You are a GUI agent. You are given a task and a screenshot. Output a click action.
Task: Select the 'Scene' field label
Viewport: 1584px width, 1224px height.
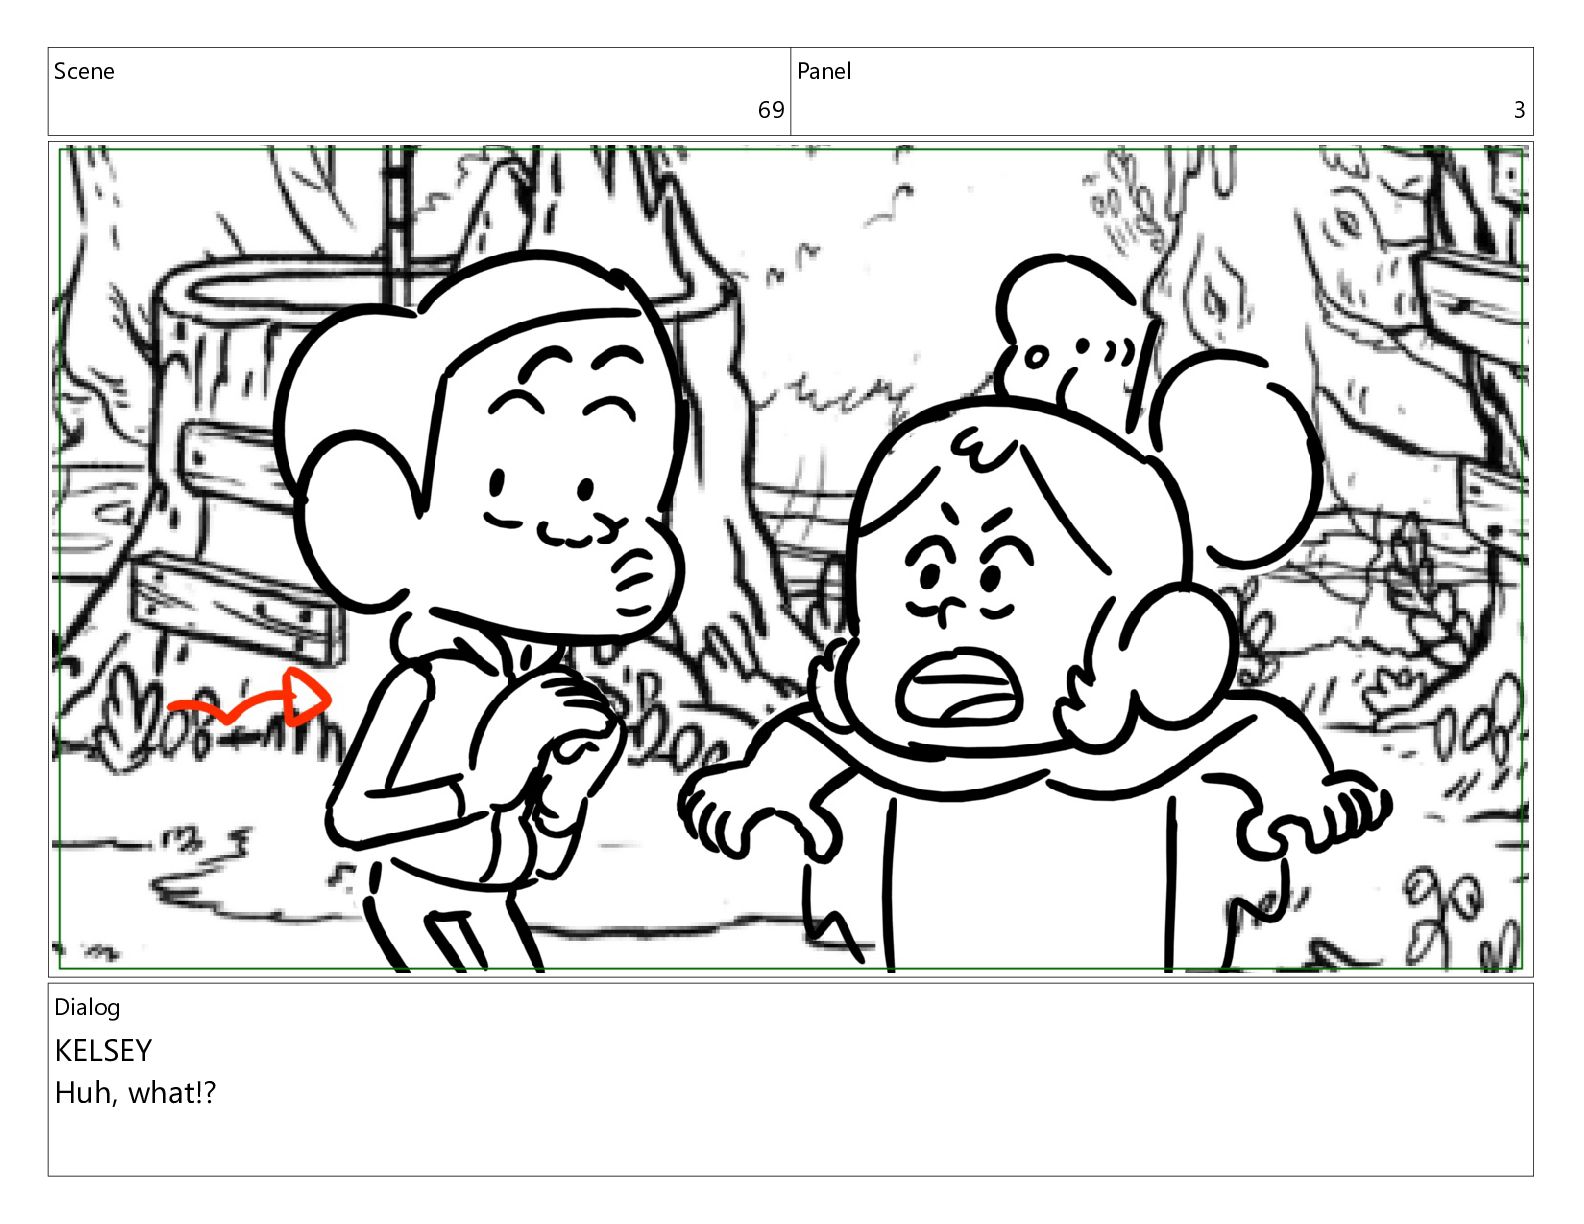pos(84,71)
